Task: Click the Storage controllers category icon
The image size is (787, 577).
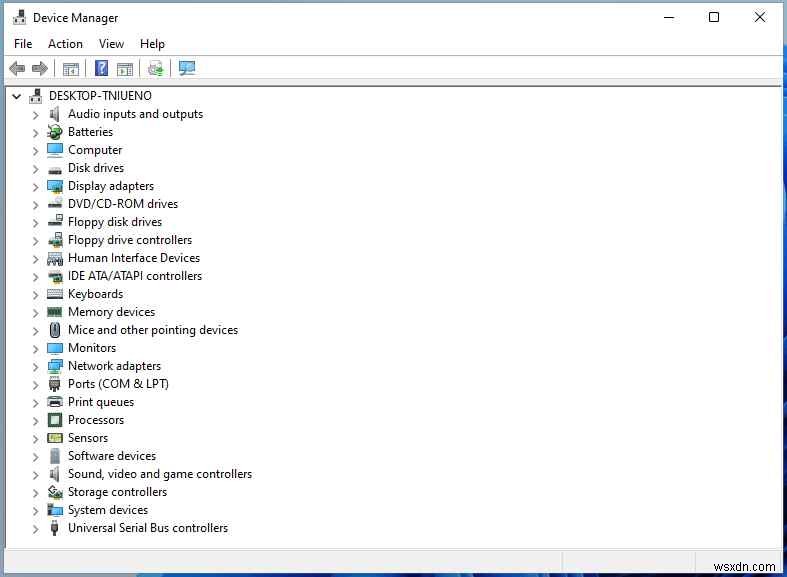Action: tap(55, 492)
